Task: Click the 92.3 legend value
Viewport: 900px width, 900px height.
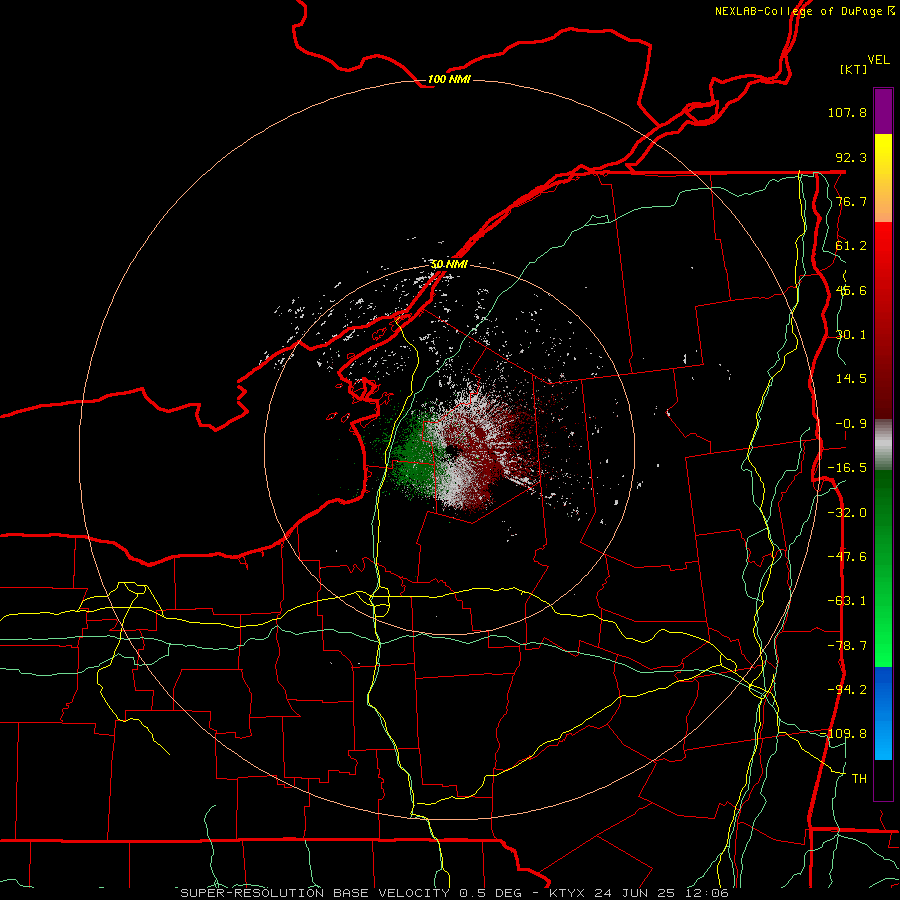Action: [x=851, y=157]
